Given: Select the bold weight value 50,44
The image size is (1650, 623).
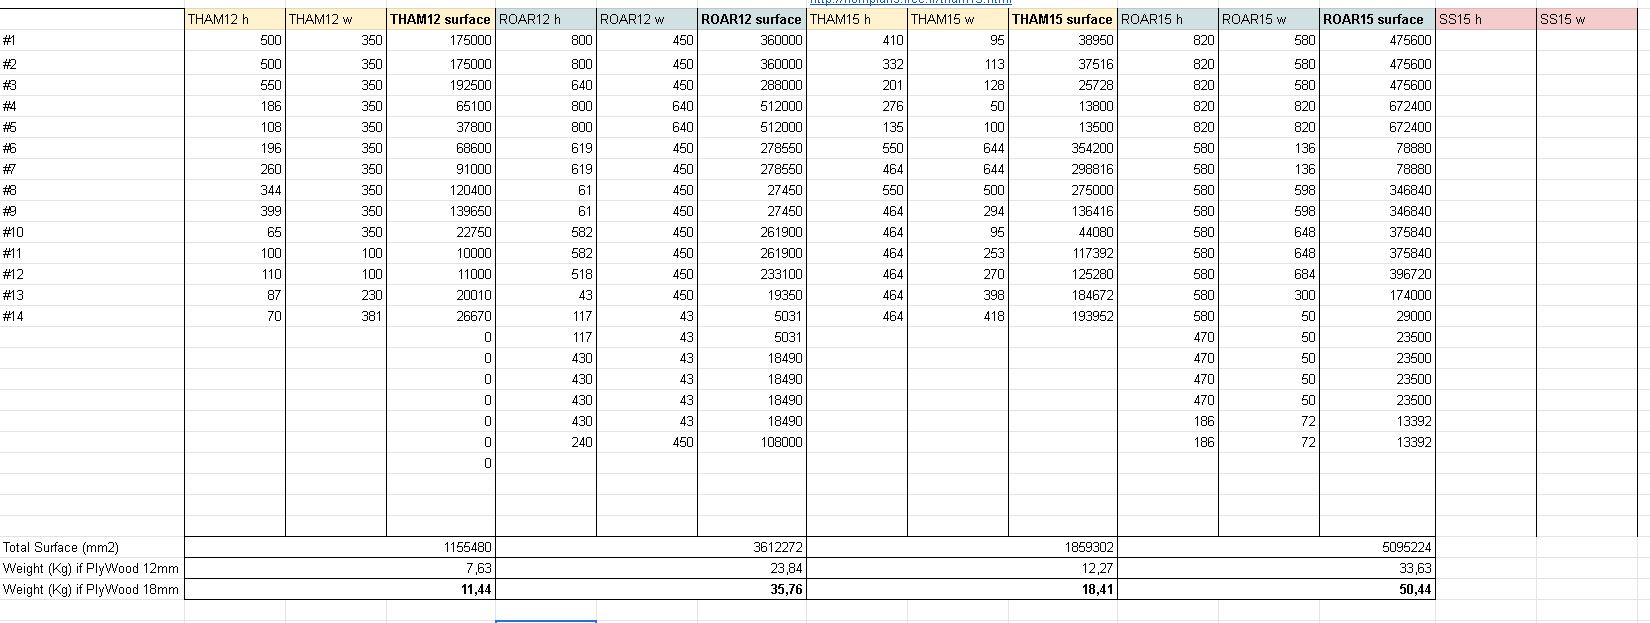Looking at the screenshot, I should 1414,590.
